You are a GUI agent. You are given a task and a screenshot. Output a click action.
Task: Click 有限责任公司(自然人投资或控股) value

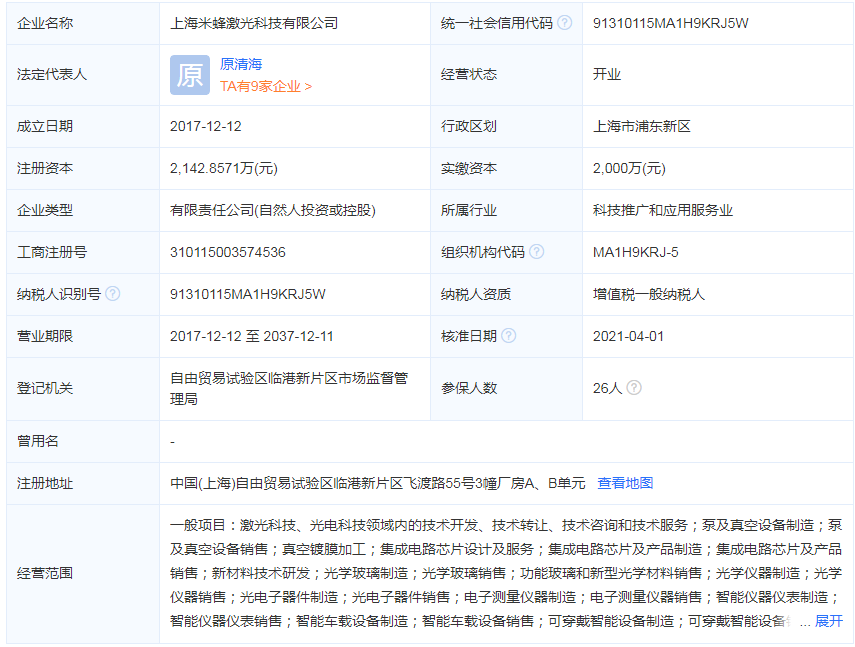pos(273,210)
